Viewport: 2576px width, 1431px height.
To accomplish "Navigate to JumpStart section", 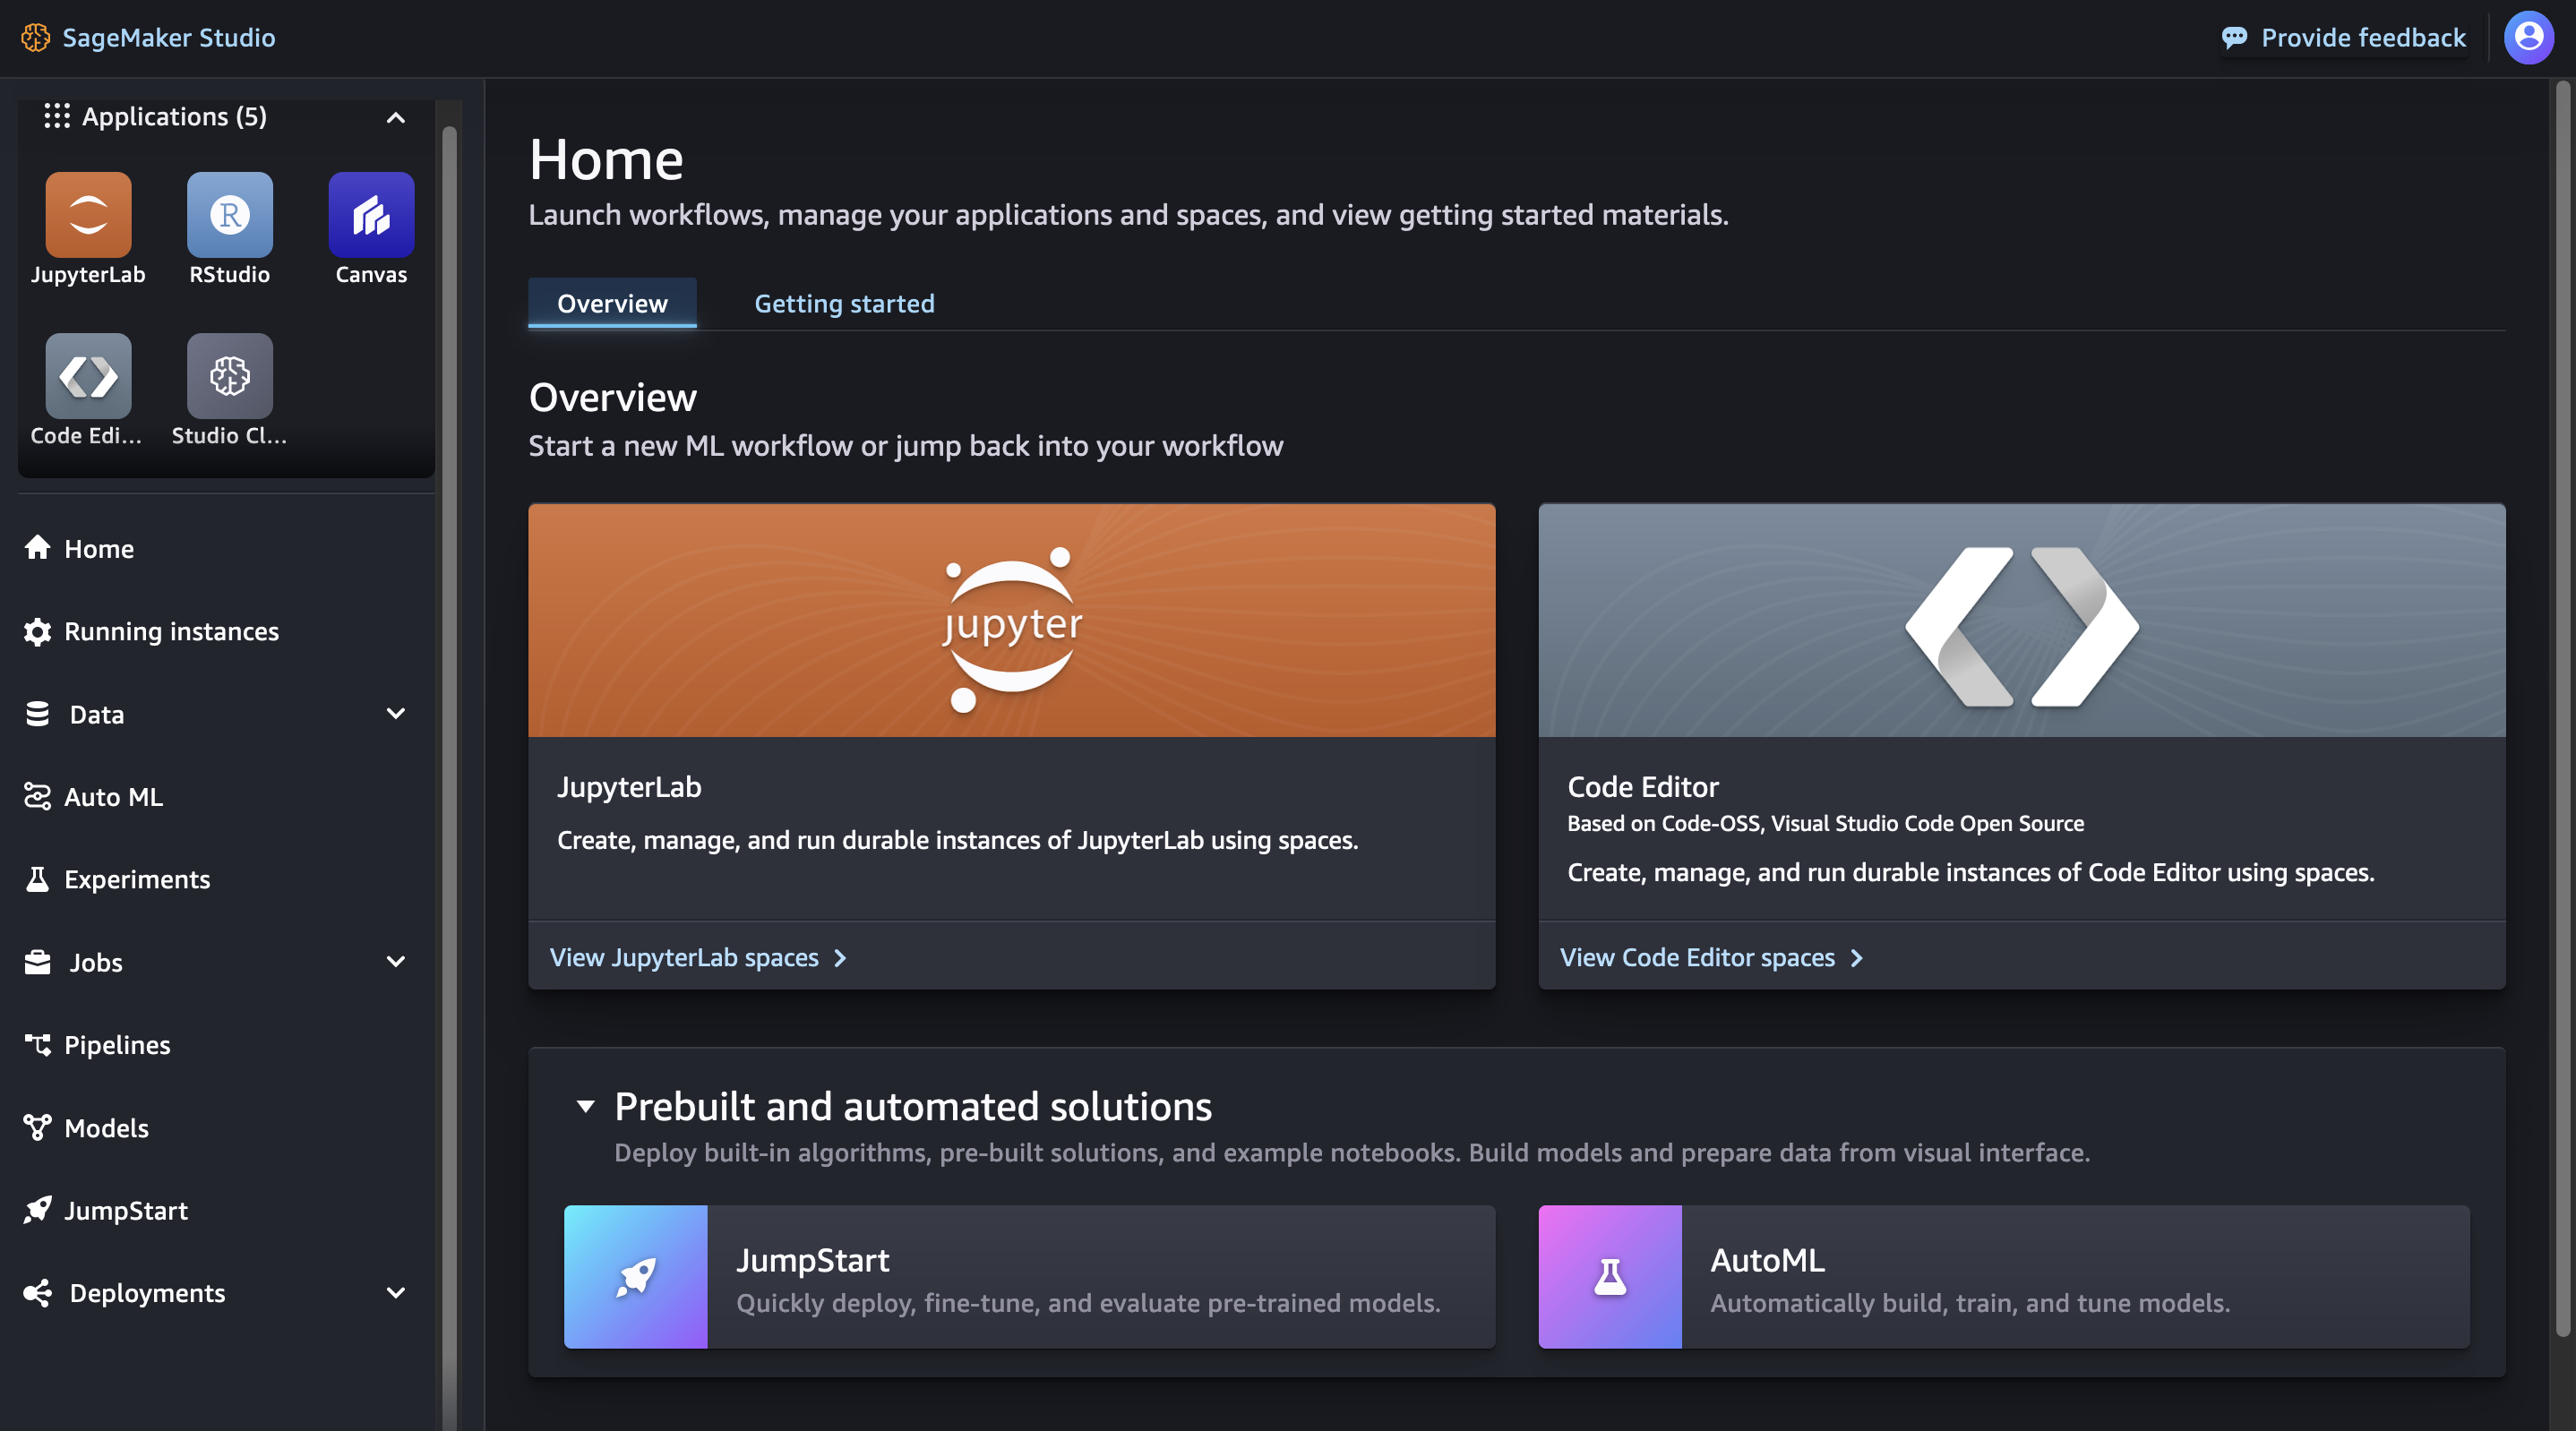I will point(125,1211).
